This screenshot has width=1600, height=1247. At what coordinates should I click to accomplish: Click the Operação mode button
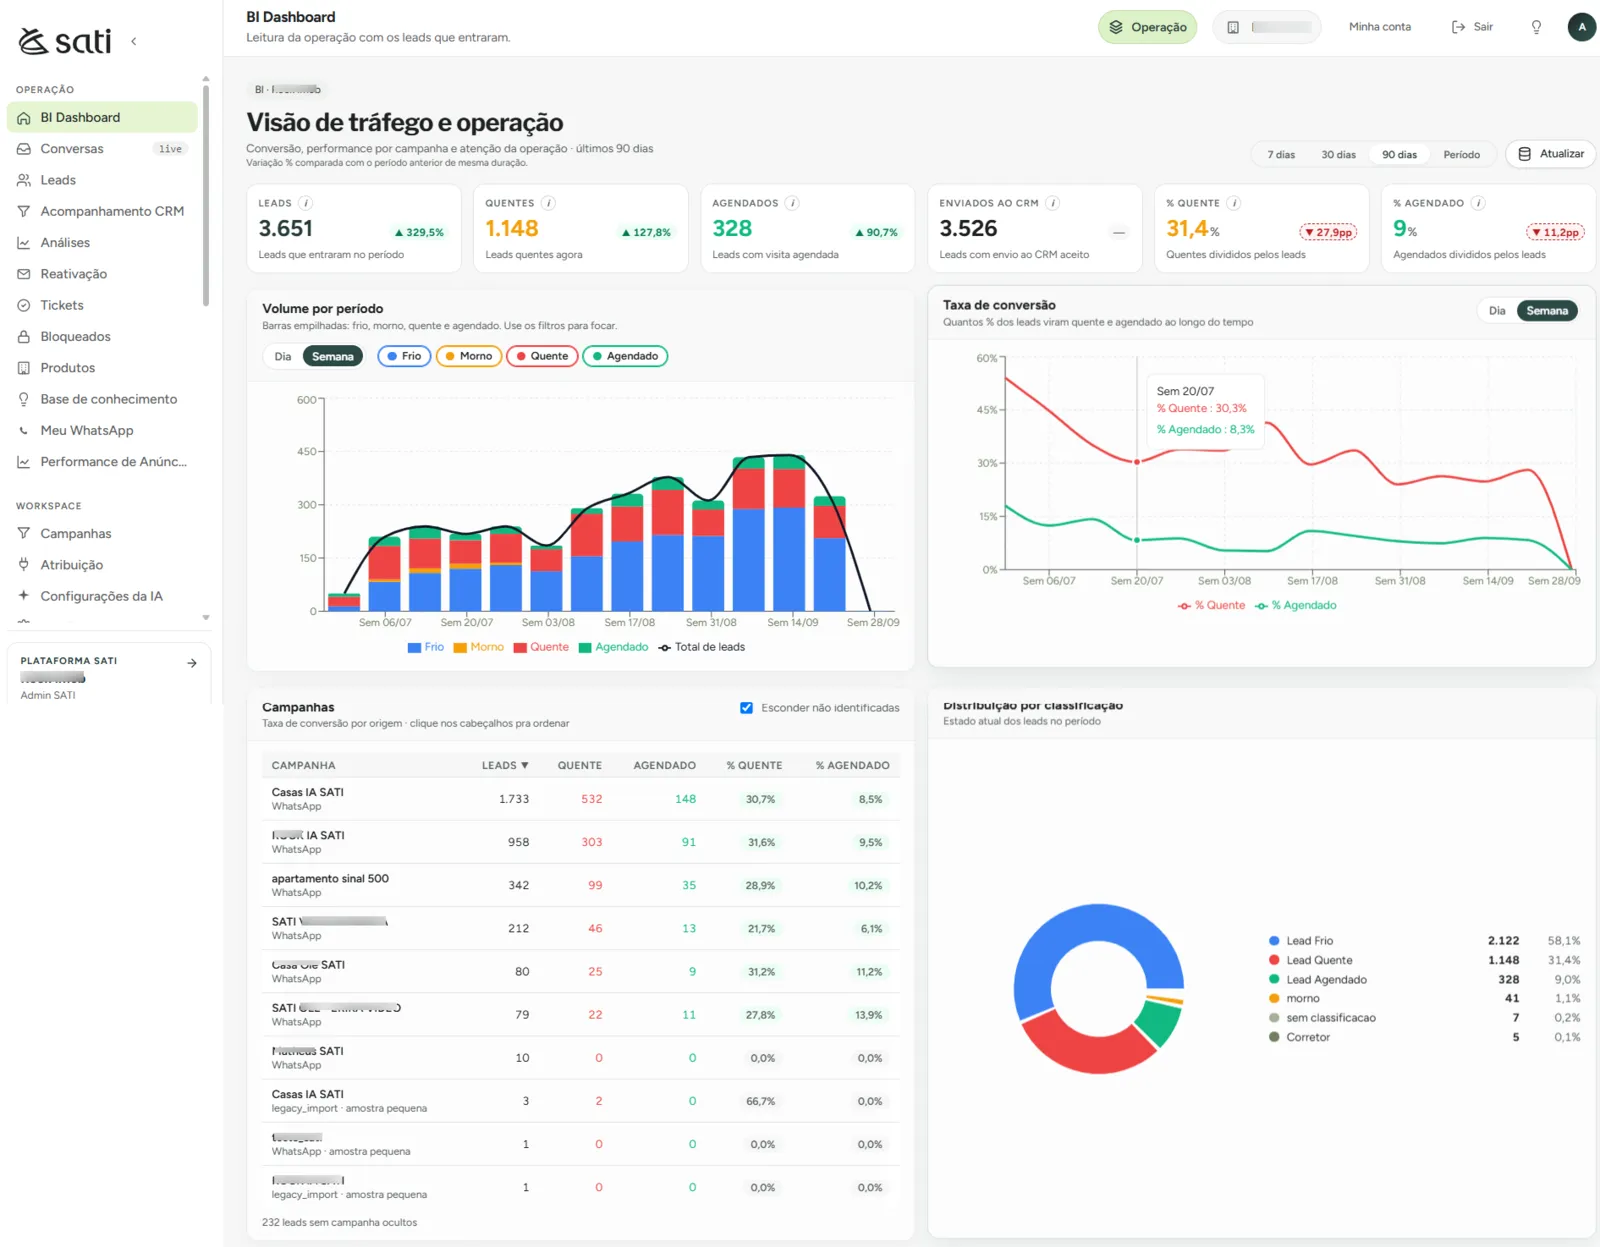pyautogui.click(x=1147, y=27)
